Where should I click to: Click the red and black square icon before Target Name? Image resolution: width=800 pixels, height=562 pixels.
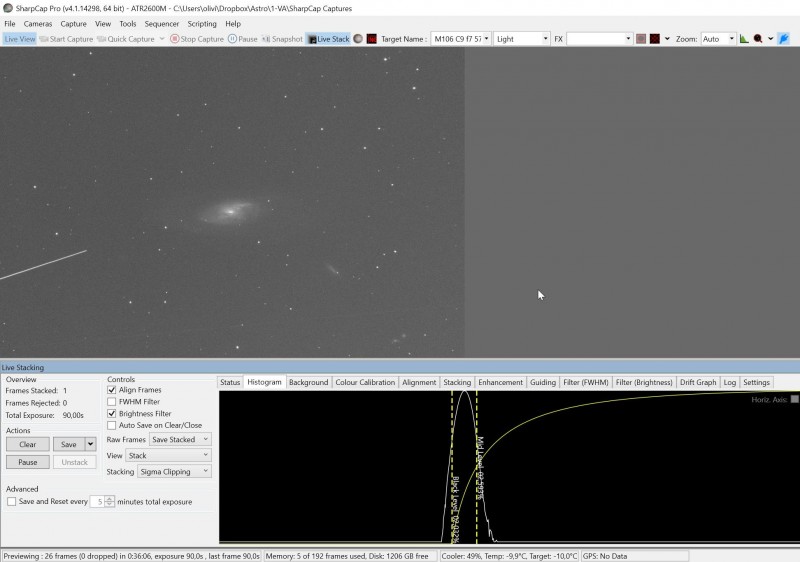[x=371, y=39]
